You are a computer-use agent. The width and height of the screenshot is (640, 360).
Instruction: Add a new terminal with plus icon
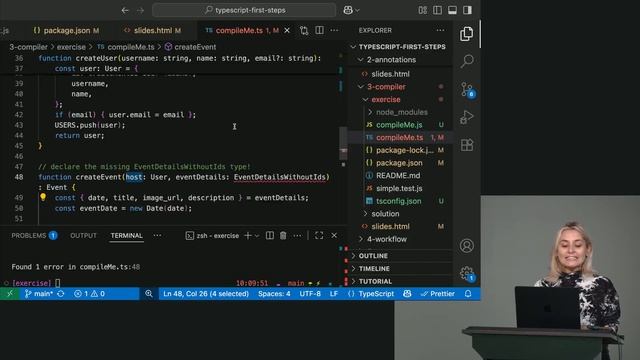coord(248,236)
